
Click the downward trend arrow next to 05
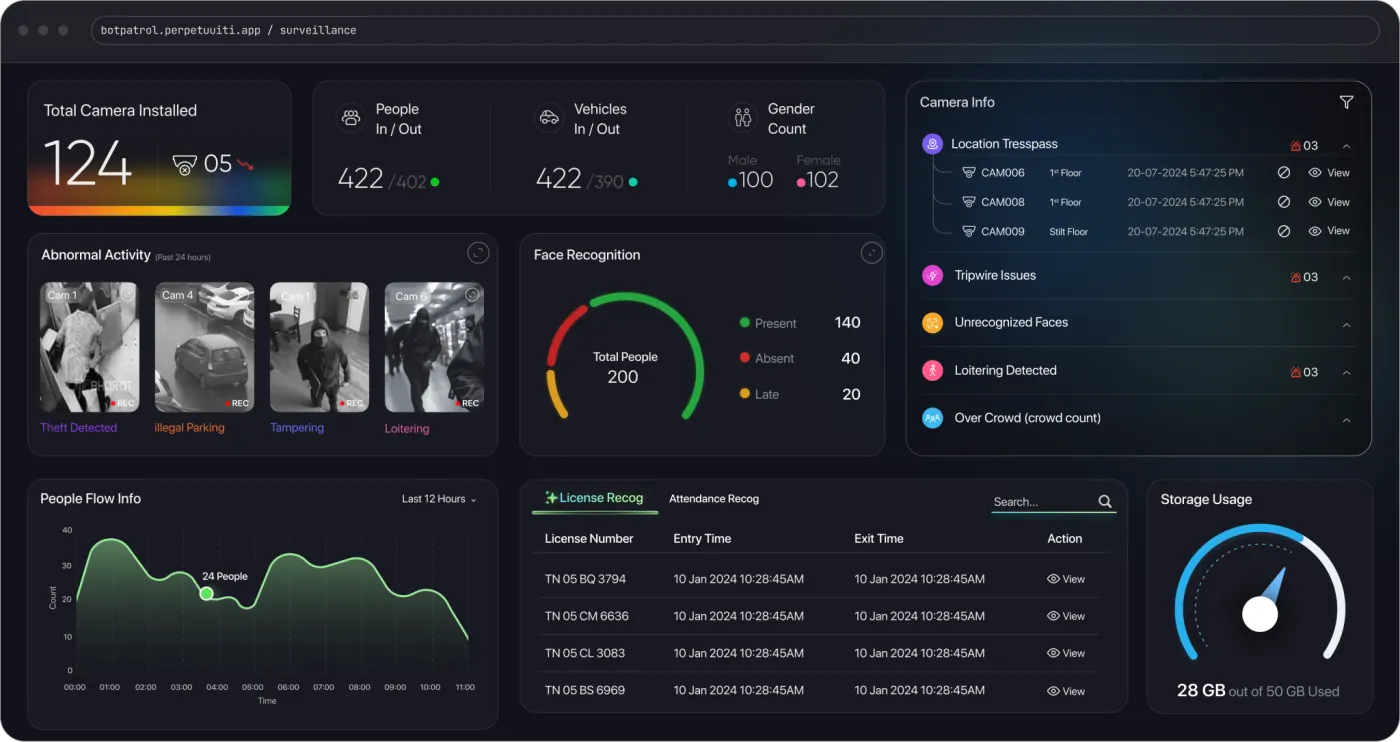(245, 164)
